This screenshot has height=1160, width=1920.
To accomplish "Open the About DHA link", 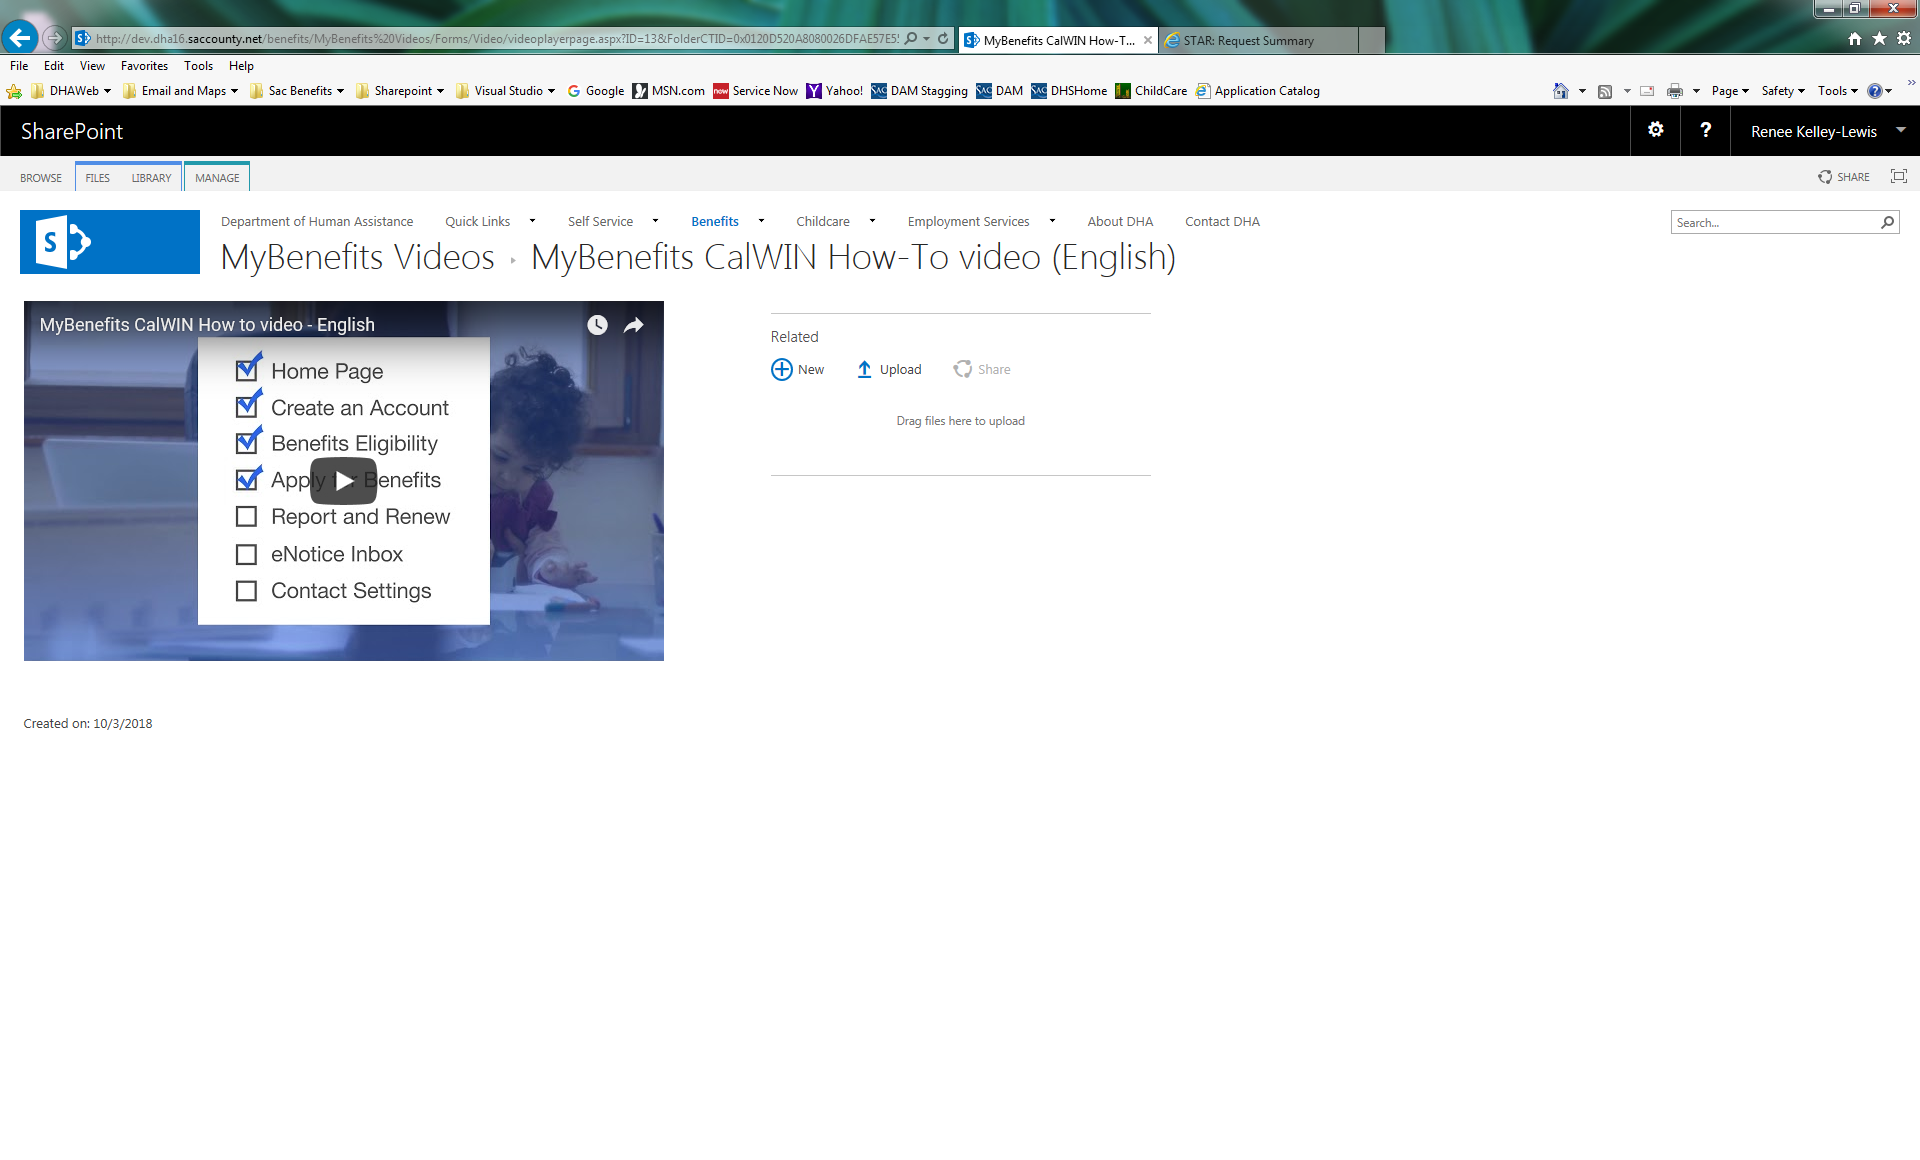I will tap(1120, 221).
